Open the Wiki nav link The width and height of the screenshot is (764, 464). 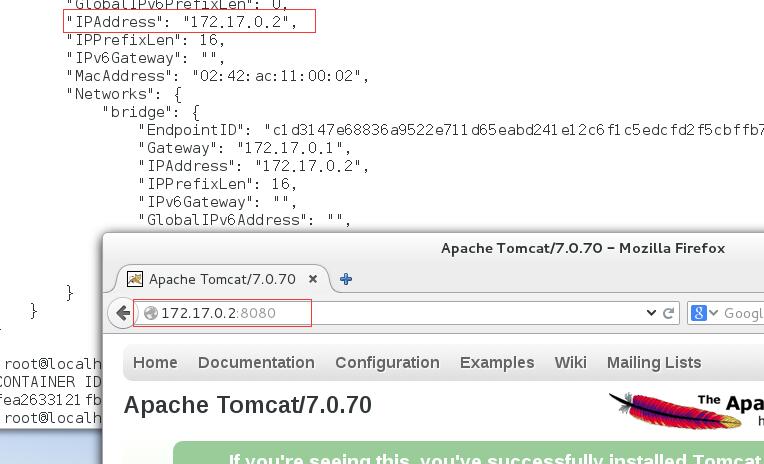[571, 363]
